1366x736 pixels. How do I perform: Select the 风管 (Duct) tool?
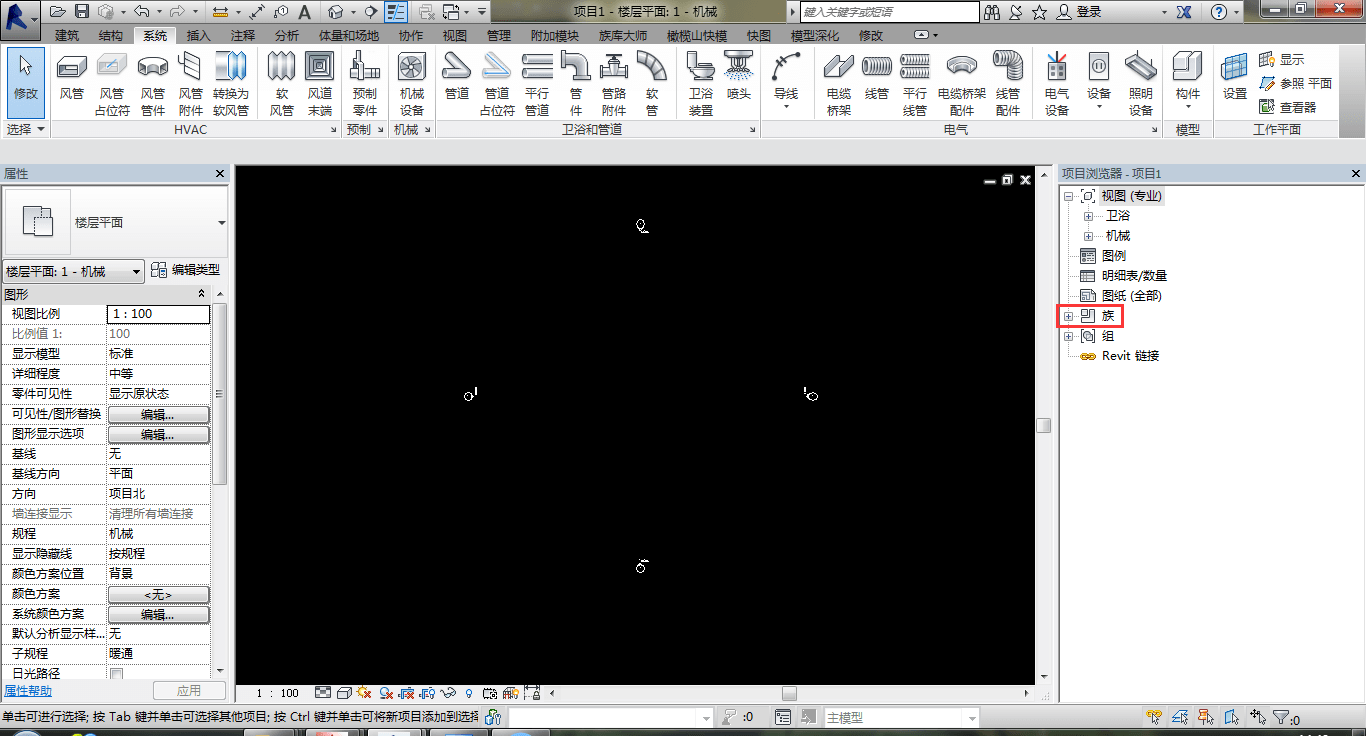[72, 79]
